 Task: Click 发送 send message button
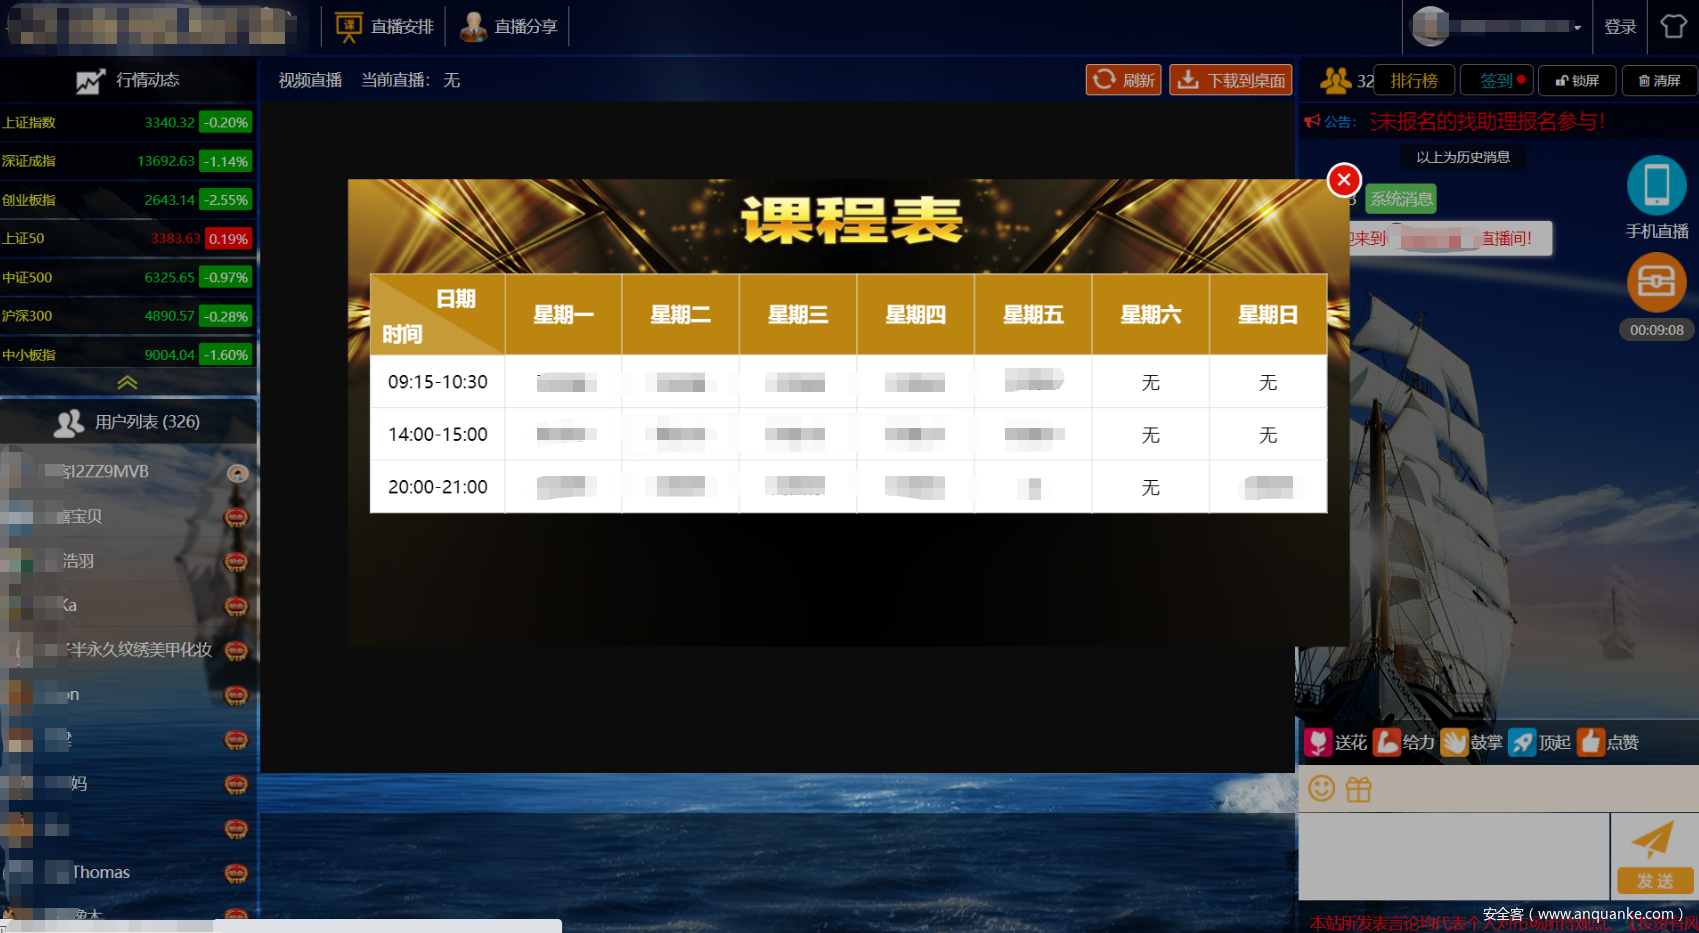tap(1655, 881)
